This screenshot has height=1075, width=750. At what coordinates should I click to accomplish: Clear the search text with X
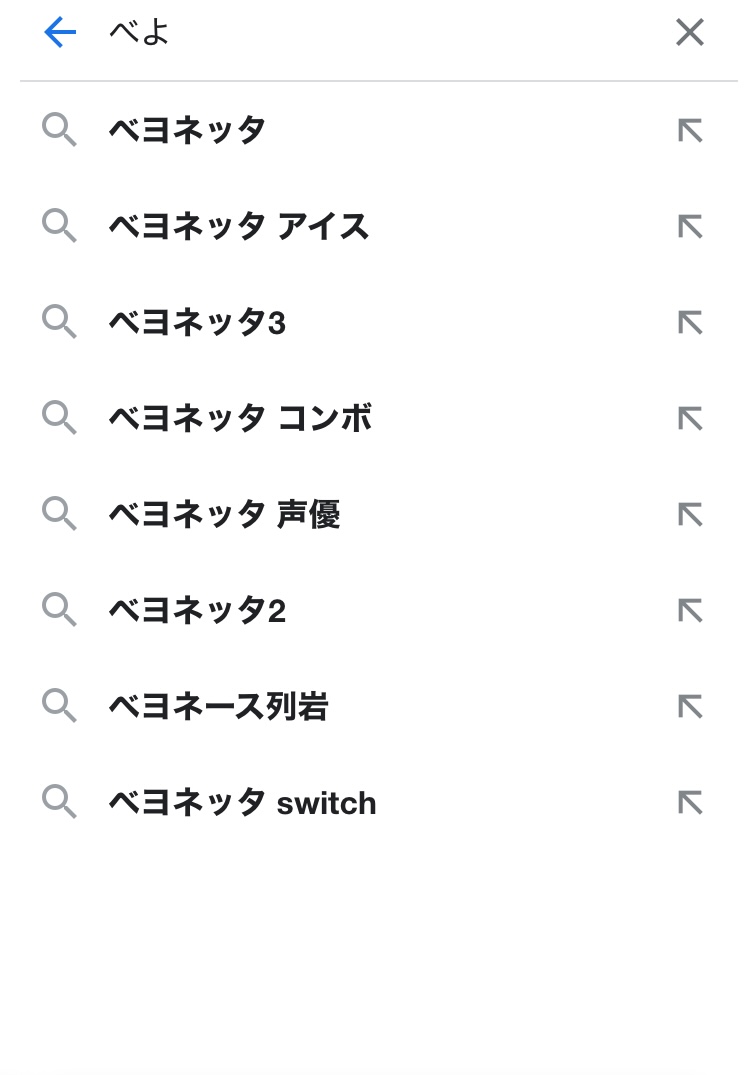pyautogui.click(x=689, y=33)
